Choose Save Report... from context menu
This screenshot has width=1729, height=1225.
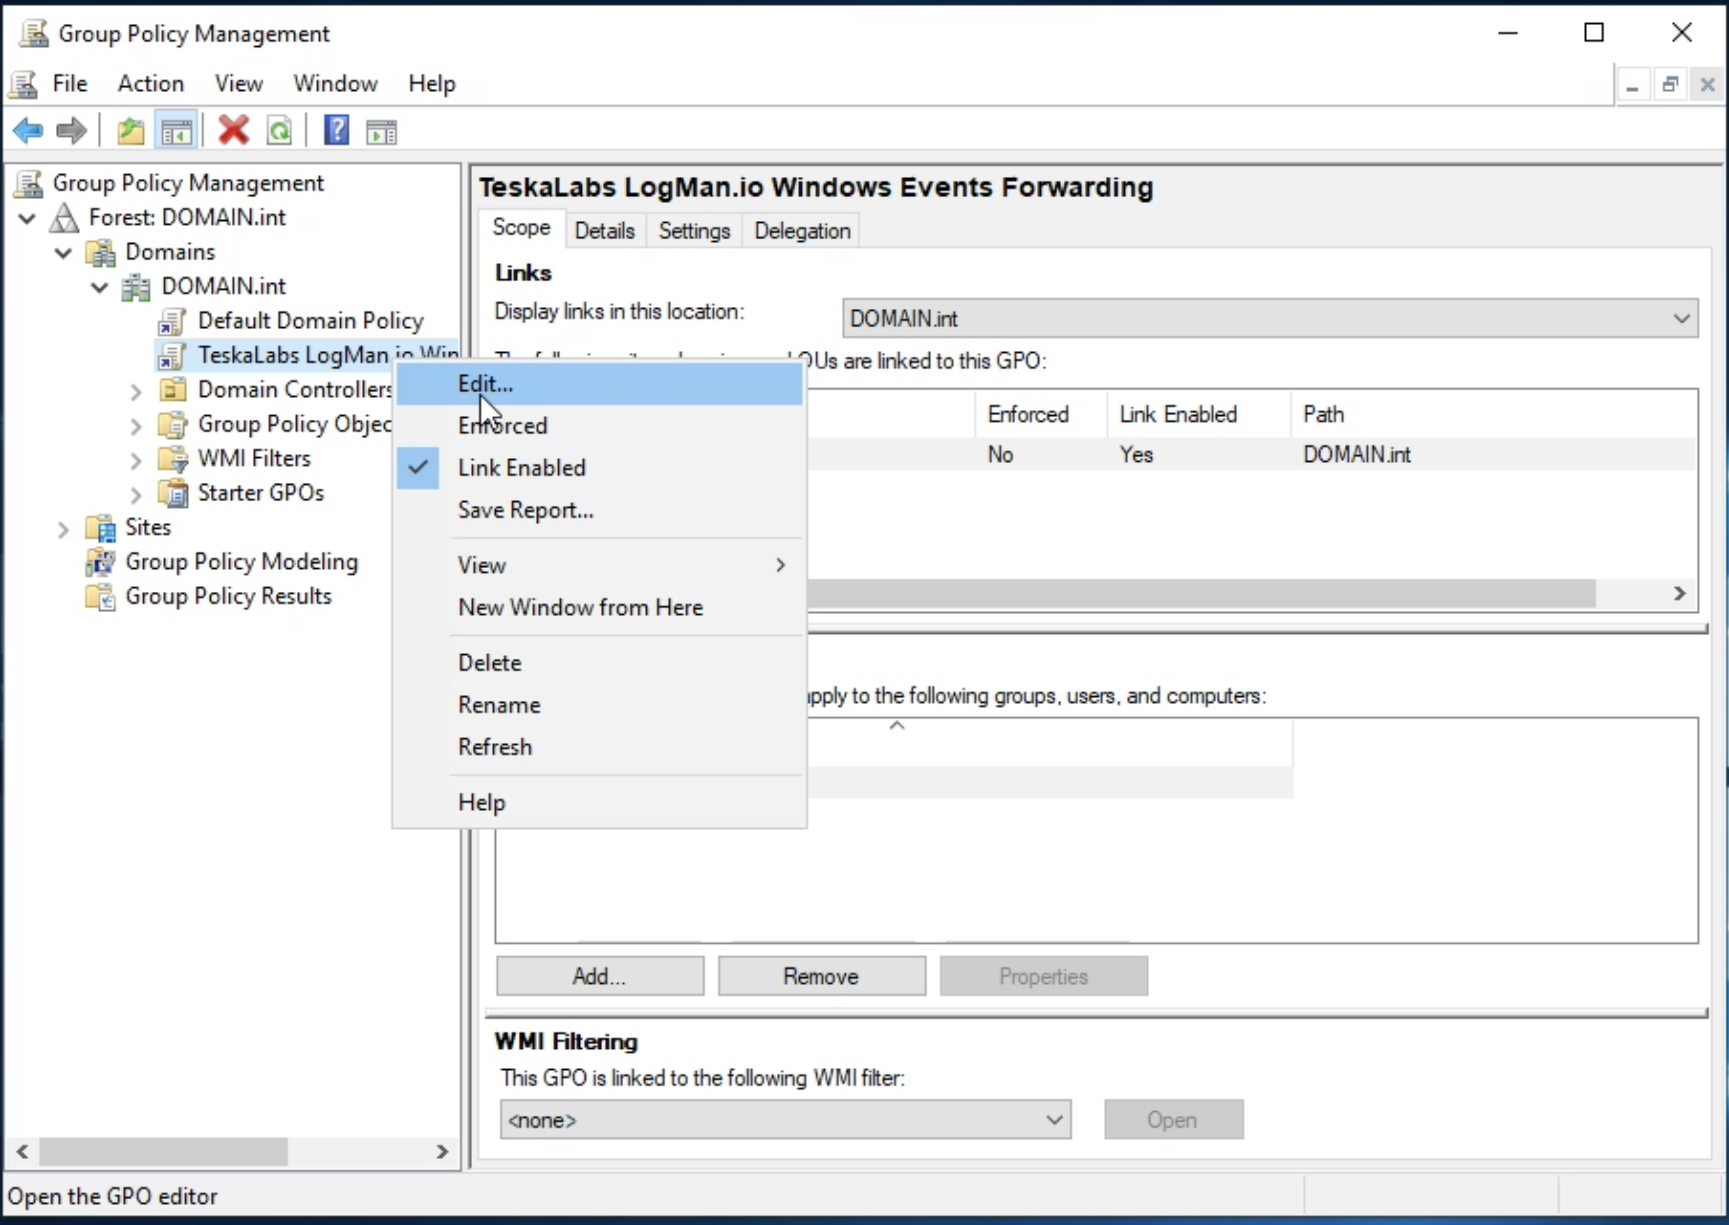point(599,510)
